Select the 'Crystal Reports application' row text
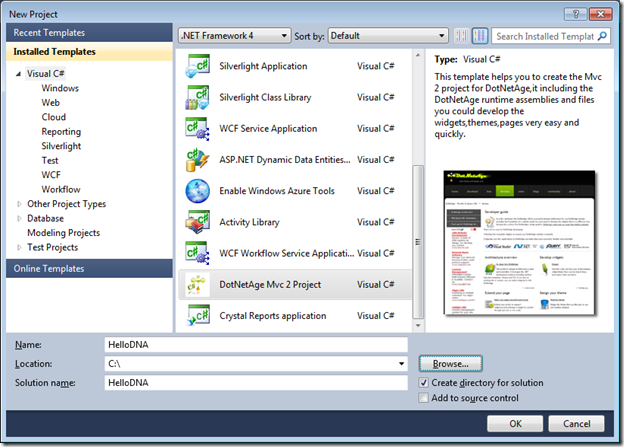This screenshot has height=447, width=624. (273, 316)
